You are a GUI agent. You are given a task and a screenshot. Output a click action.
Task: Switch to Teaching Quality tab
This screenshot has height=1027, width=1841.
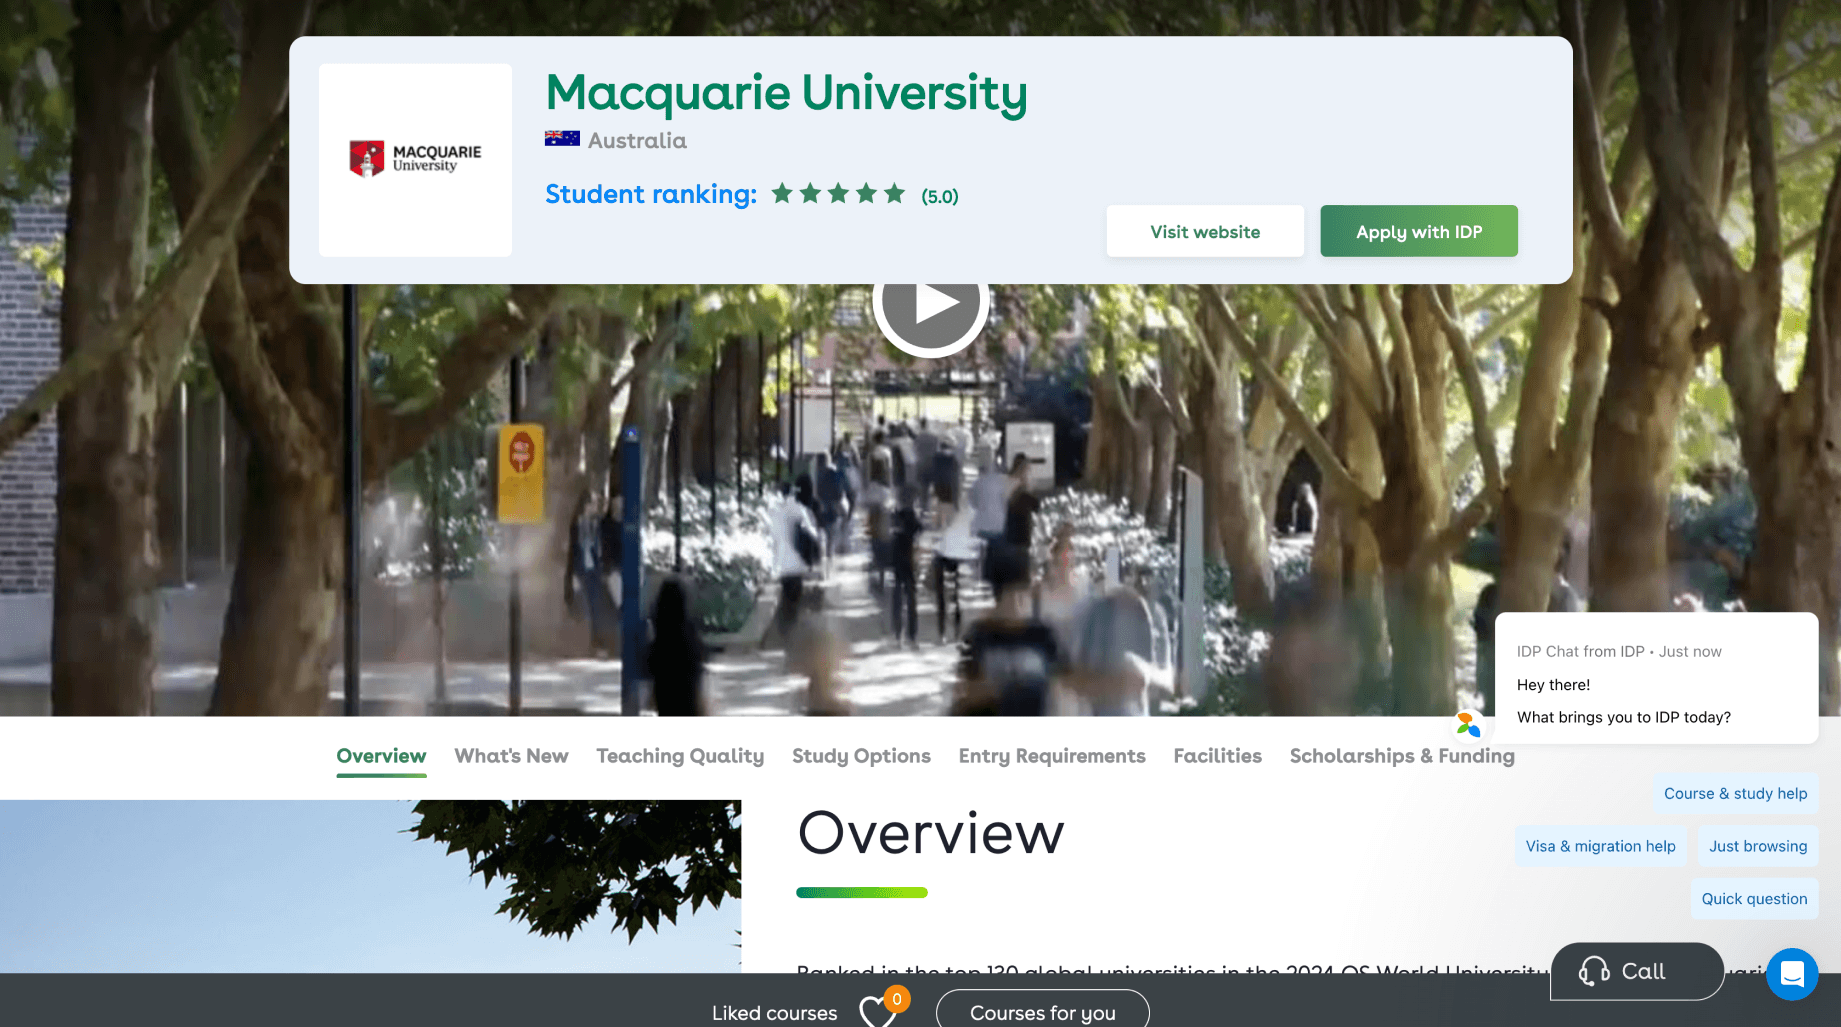pyautogui.click(x=680, y=756)
